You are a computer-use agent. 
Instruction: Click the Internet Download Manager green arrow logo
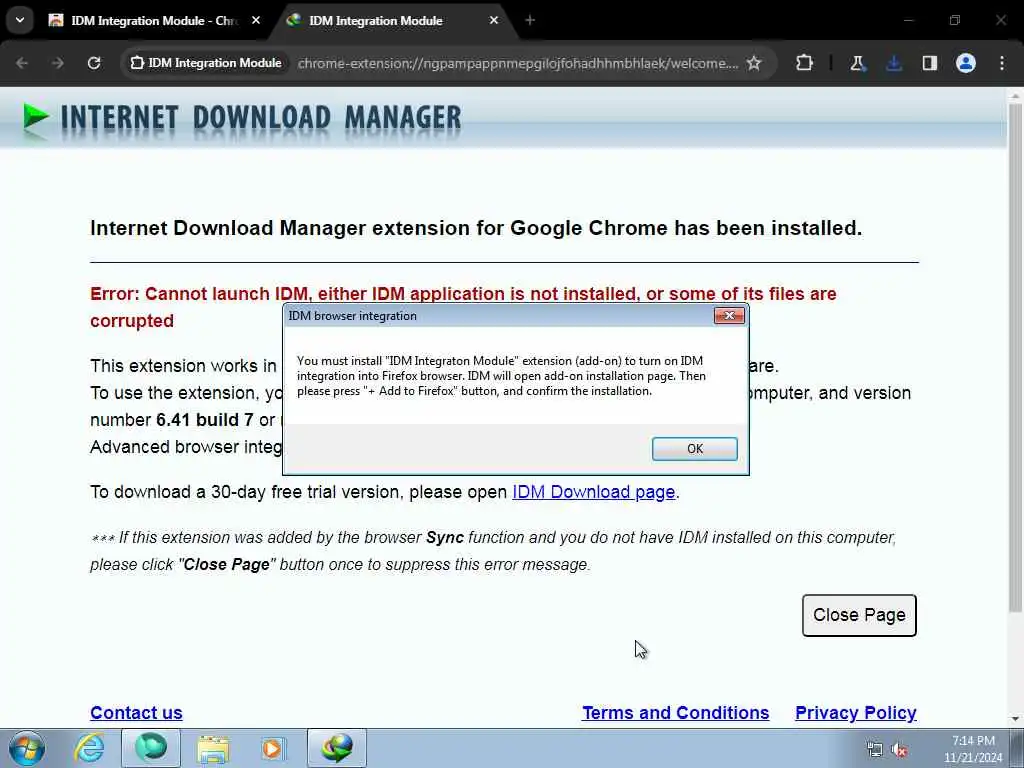[36, 119]
